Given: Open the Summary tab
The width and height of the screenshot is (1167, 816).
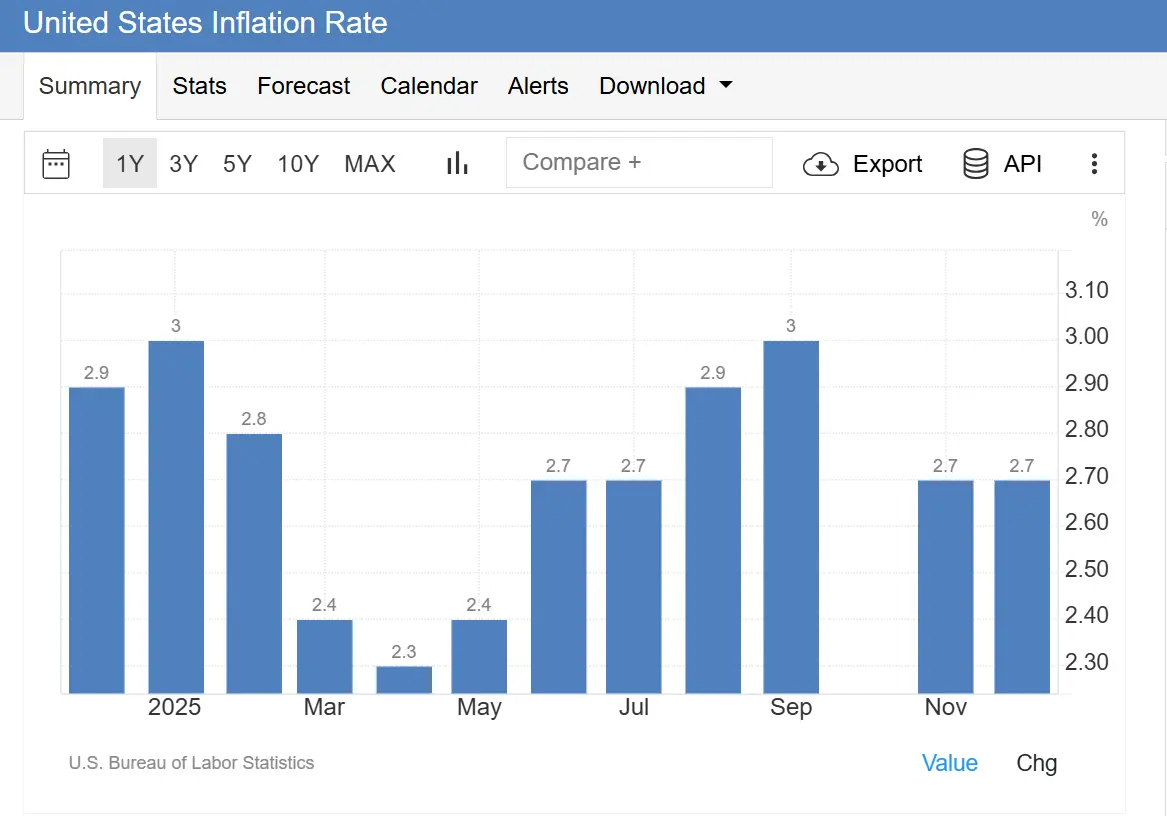Looking at the screenshot, I should point(90,86).
